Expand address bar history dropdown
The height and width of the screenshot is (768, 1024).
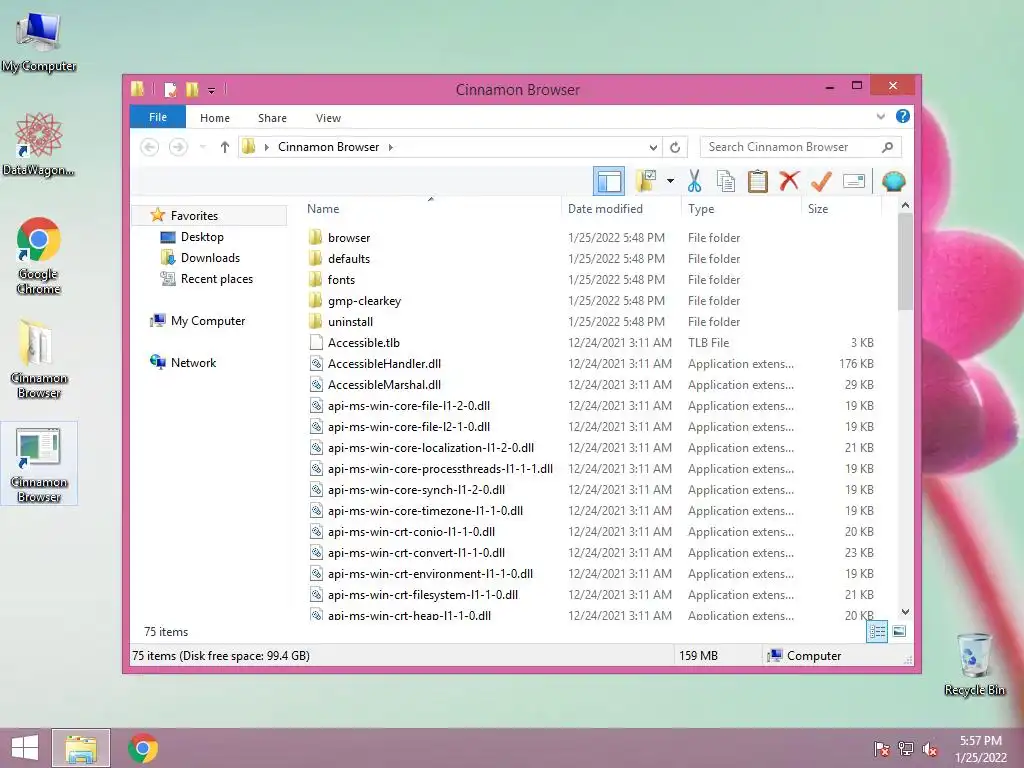pos(653,147)
